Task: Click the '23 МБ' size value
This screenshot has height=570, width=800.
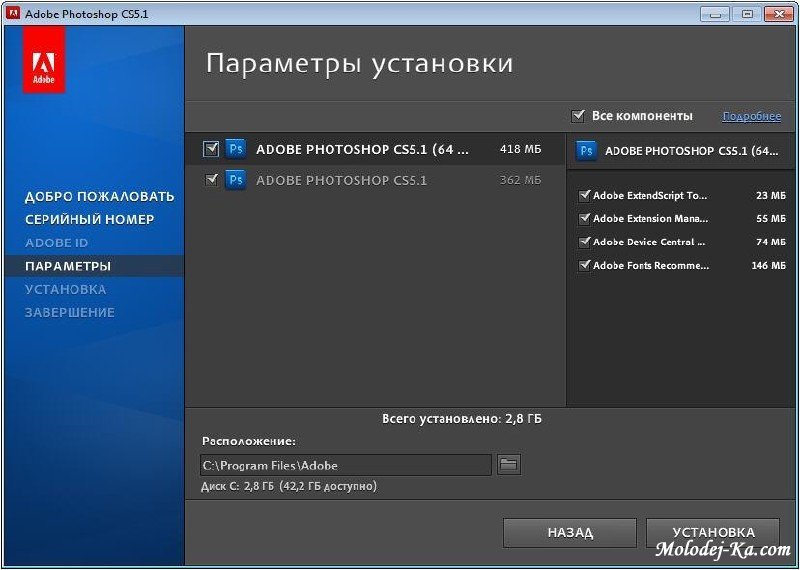Action: (x=771, y=195)
